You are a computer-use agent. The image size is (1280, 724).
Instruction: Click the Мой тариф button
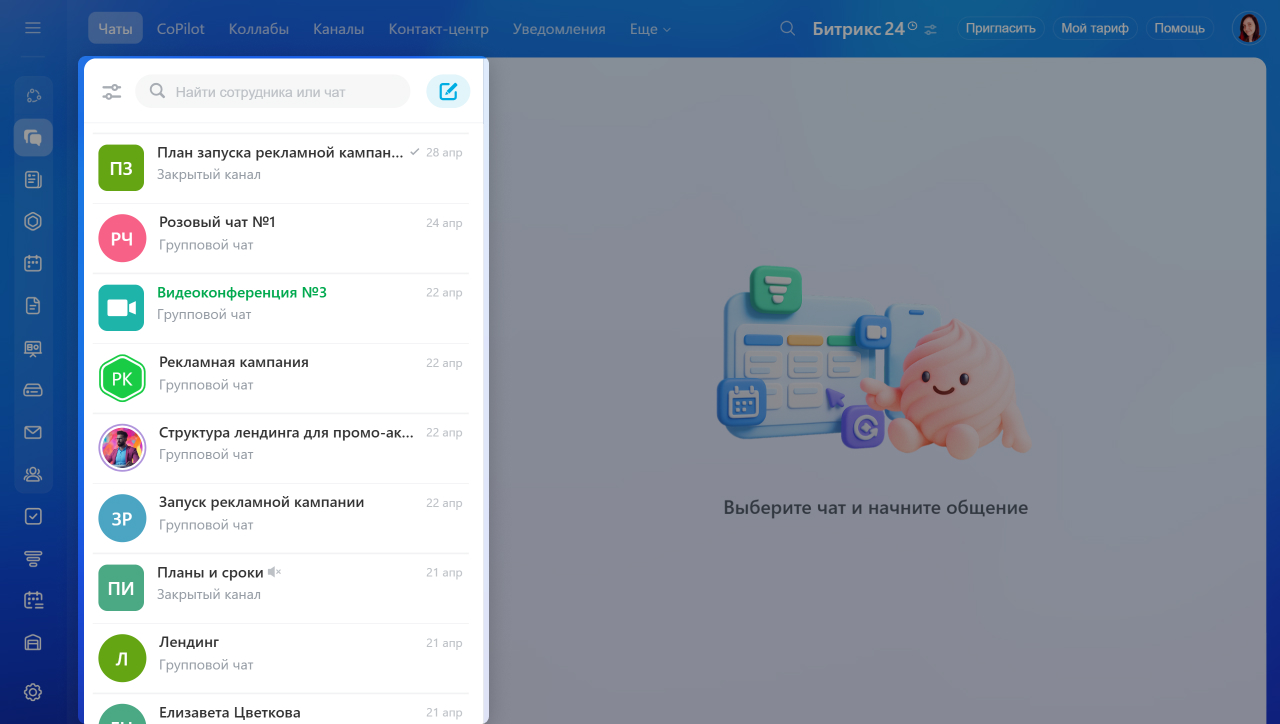1095,28
